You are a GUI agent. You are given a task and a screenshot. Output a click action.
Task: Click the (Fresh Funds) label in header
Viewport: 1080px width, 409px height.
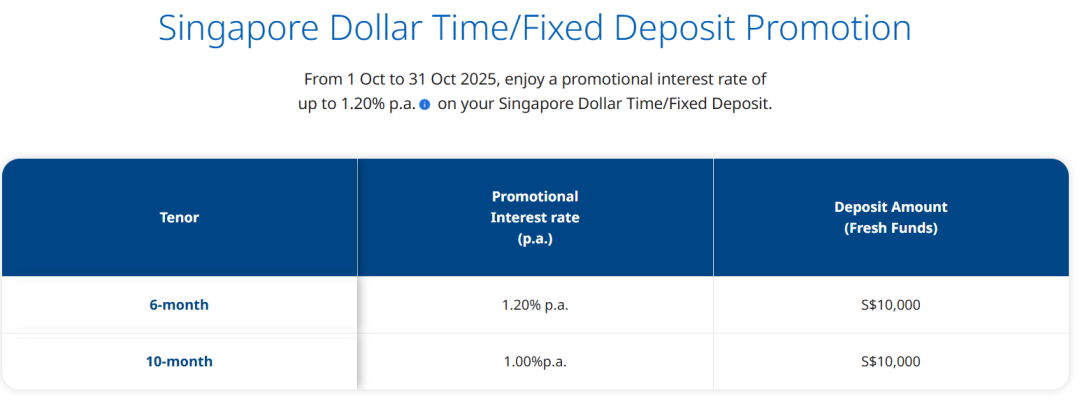point(890,228)
